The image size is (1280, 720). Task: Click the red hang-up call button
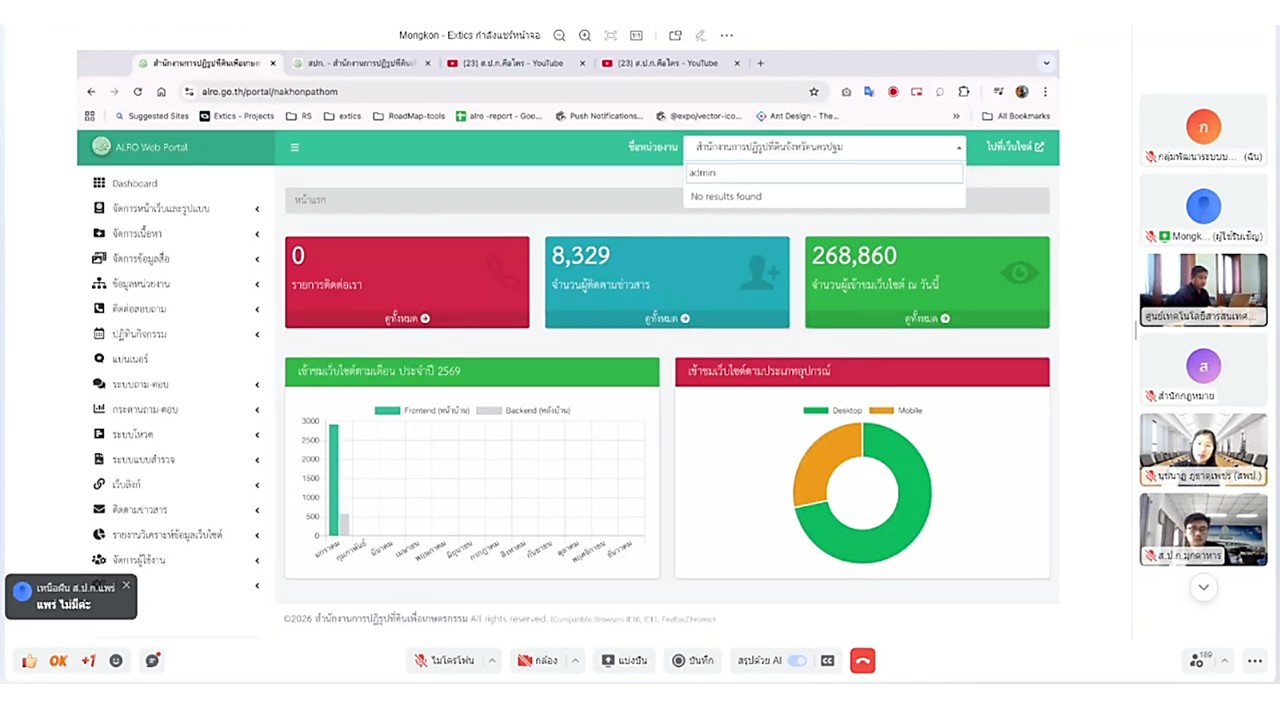(862, 661)
